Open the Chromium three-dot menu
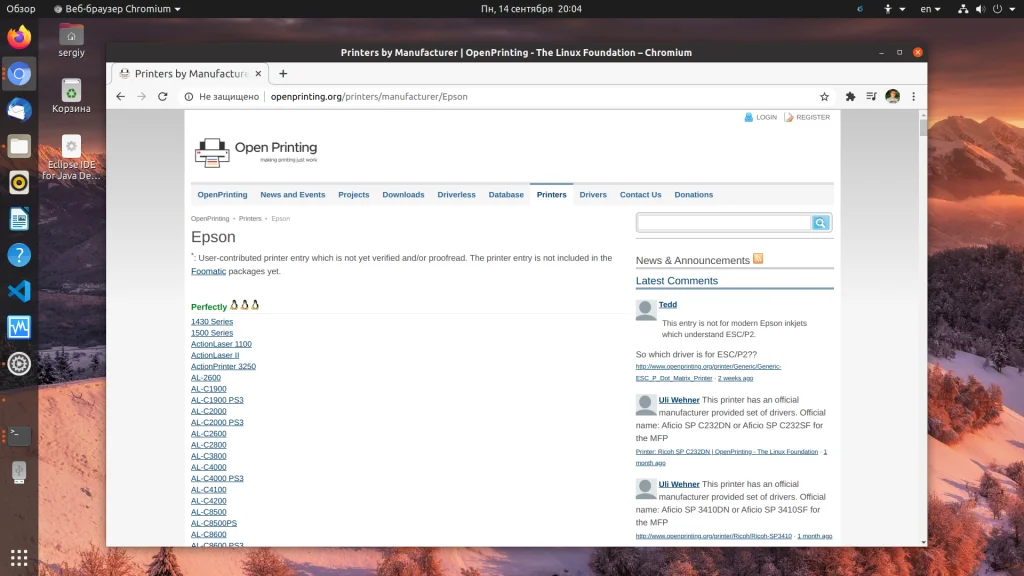 (x=914, y=97)
